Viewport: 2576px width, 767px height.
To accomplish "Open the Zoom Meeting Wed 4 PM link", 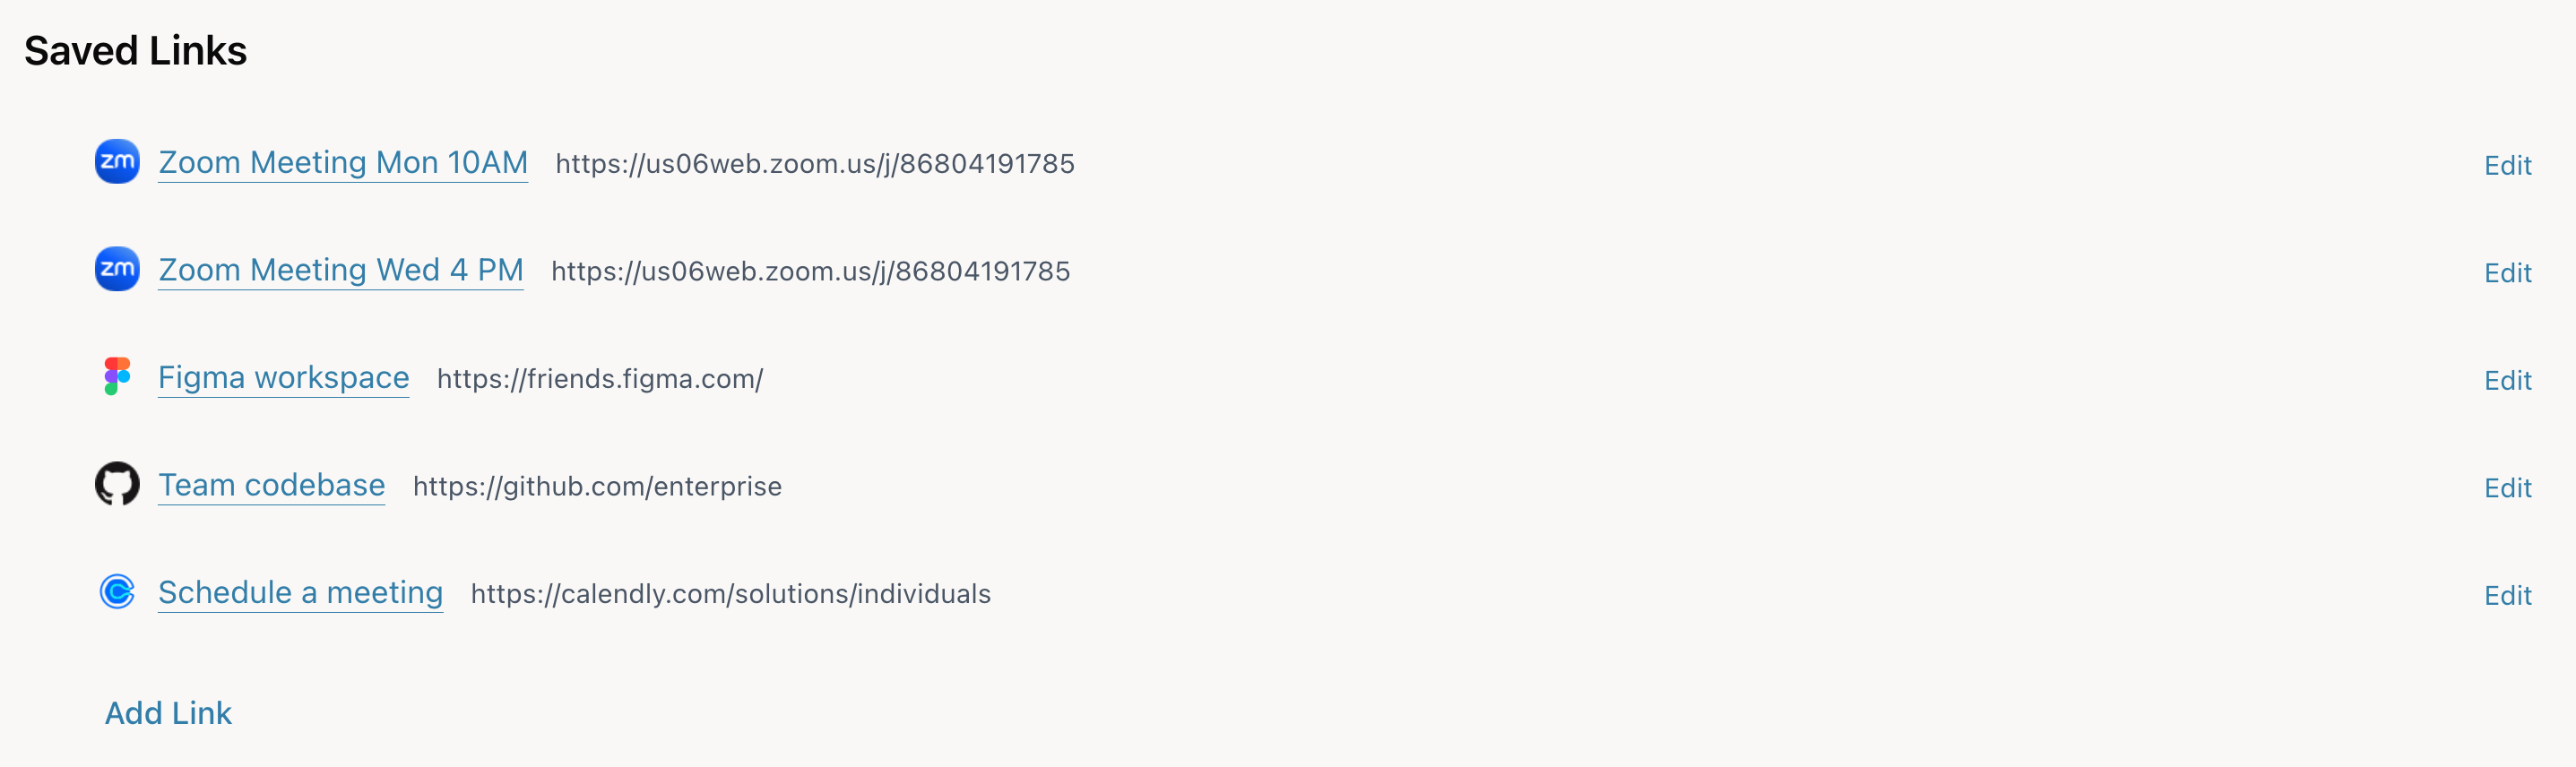I will coord(340,270).
